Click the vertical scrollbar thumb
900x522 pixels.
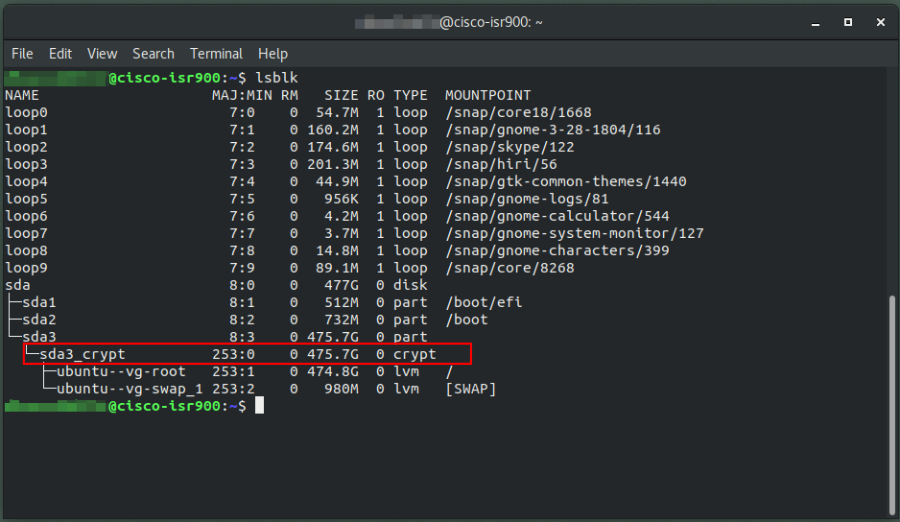tap(891, 405)
